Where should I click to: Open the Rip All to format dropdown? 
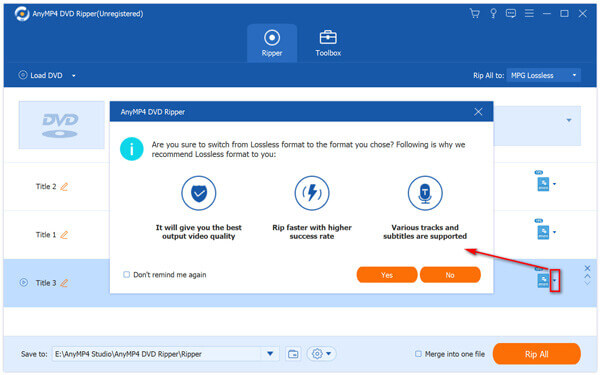click(x=543, y=75)
